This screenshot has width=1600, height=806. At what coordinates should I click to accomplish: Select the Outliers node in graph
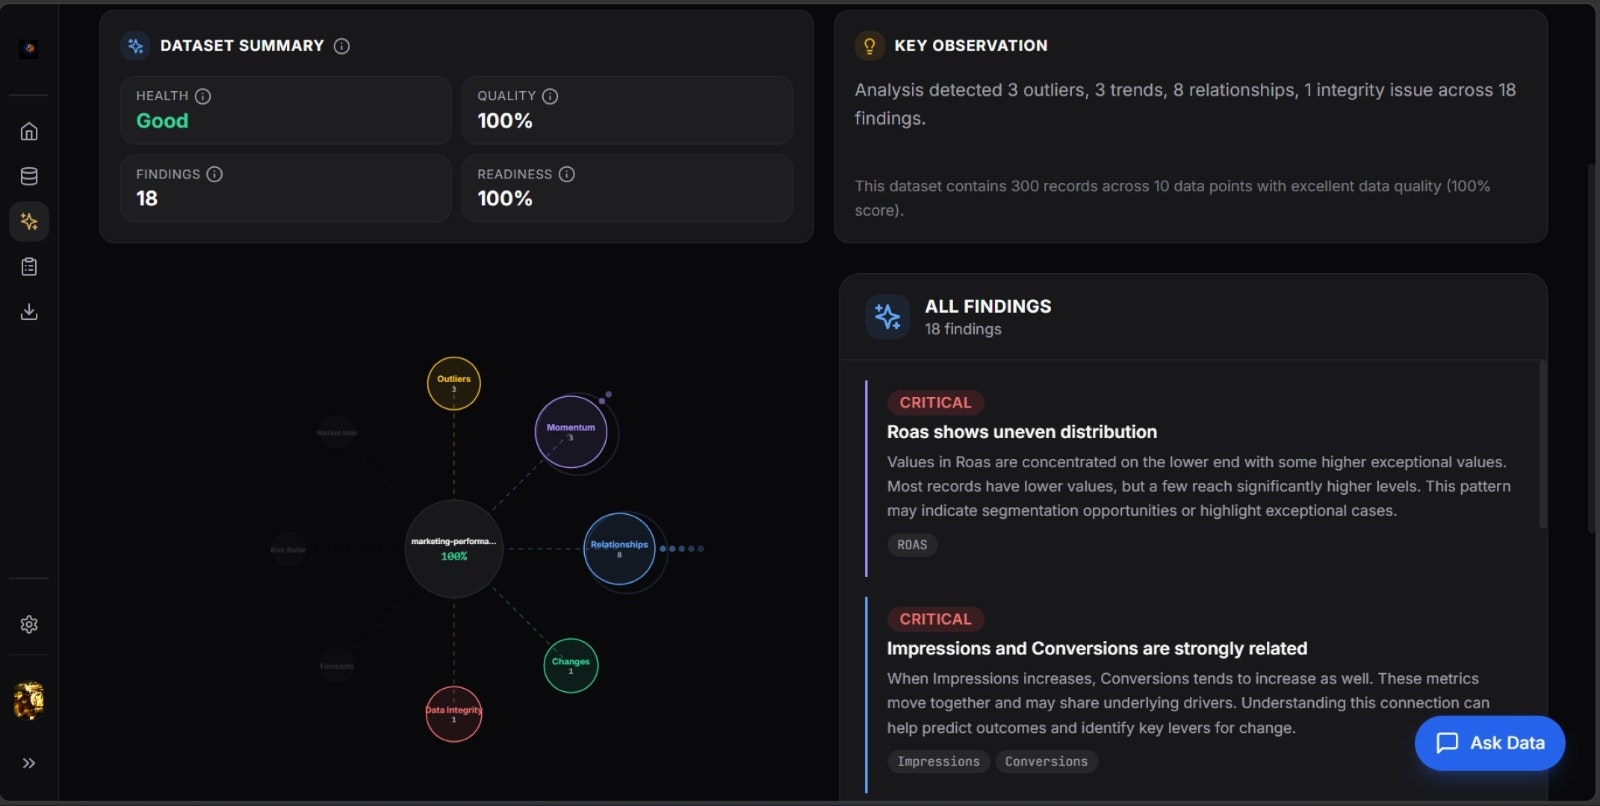[x=454, y=383]
